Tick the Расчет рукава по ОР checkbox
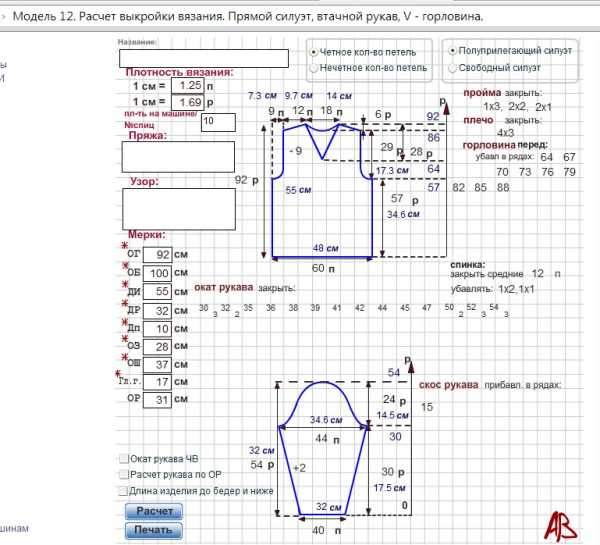Image resolution: width=600 pixels, height=545 pixels. pos(123,475)
